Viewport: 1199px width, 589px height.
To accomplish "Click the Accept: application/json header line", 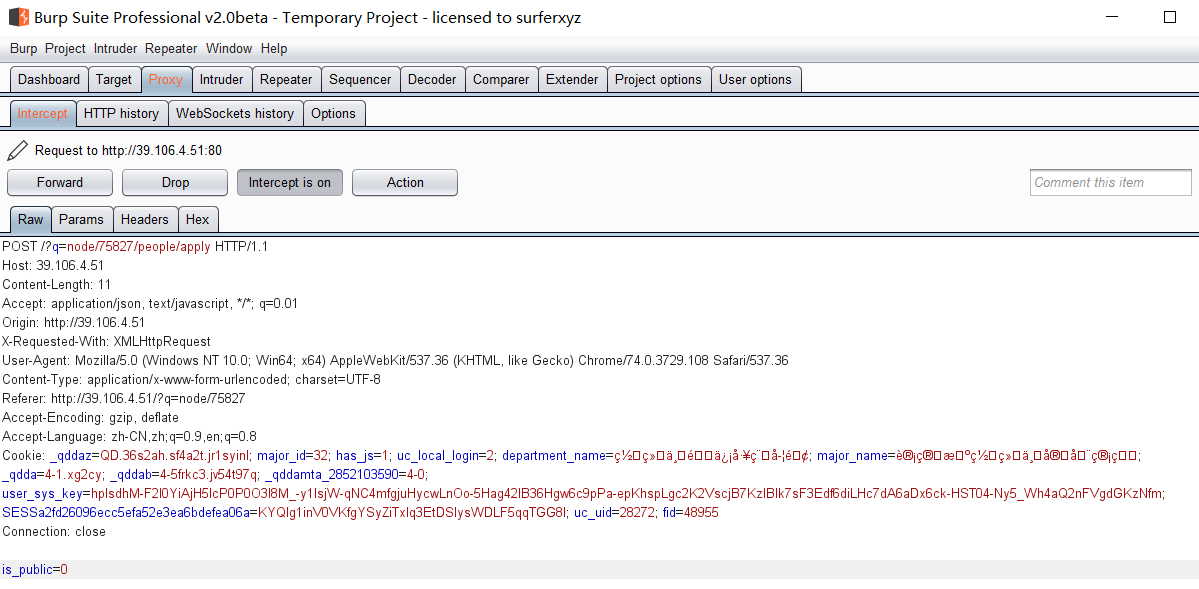I will pyautogui.click(x=150, y=304).
